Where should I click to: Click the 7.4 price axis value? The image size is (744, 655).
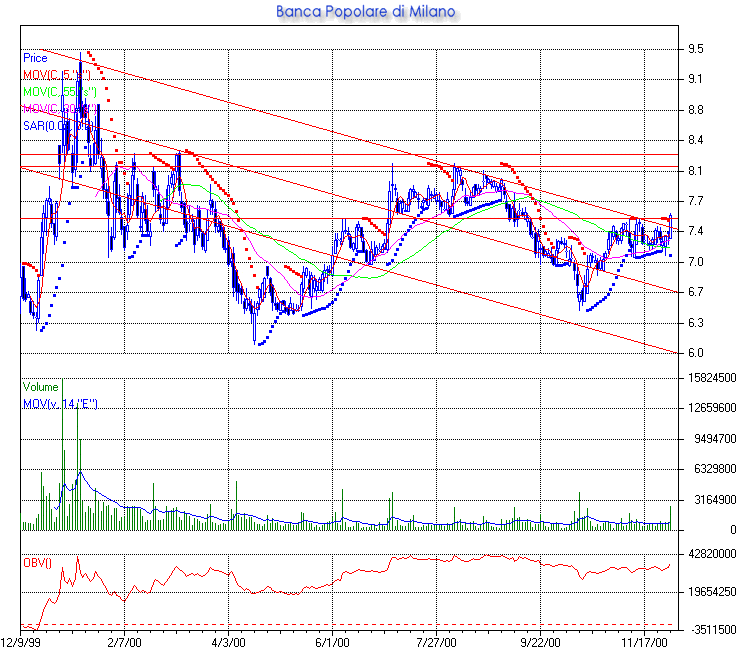(696, 231)
